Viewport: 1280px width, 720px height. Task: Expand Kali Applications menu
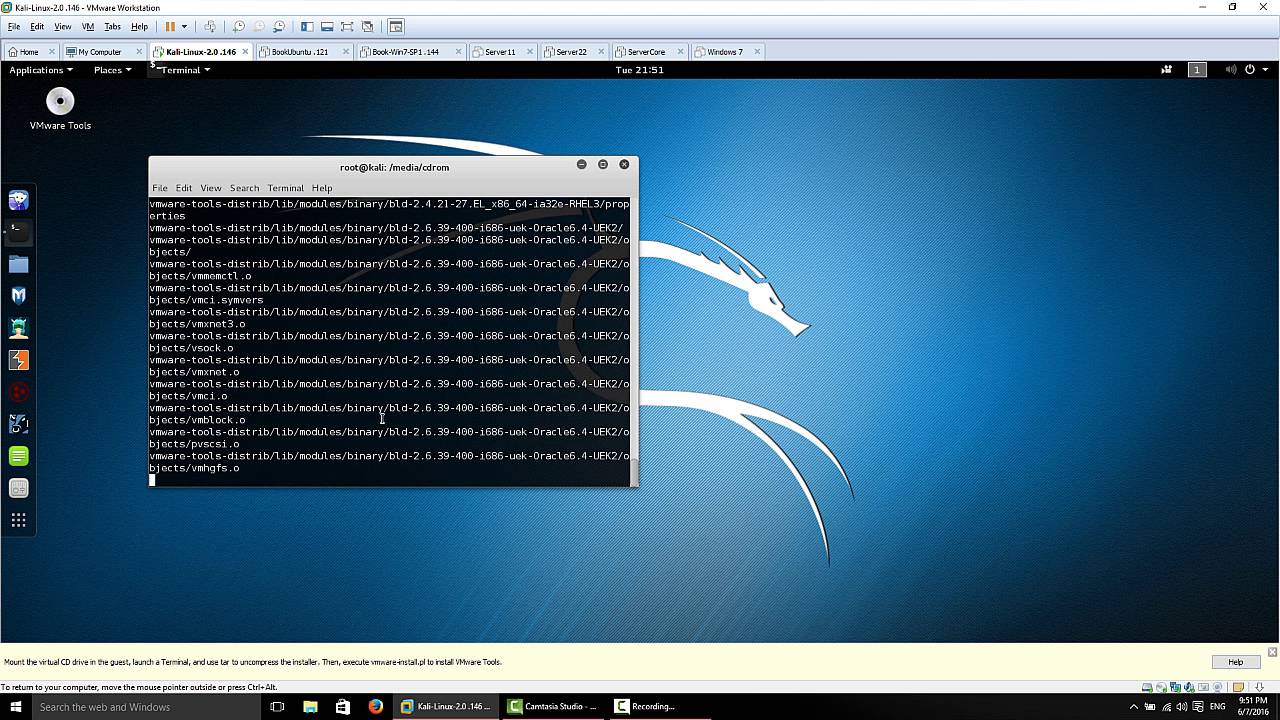point(41,70)
